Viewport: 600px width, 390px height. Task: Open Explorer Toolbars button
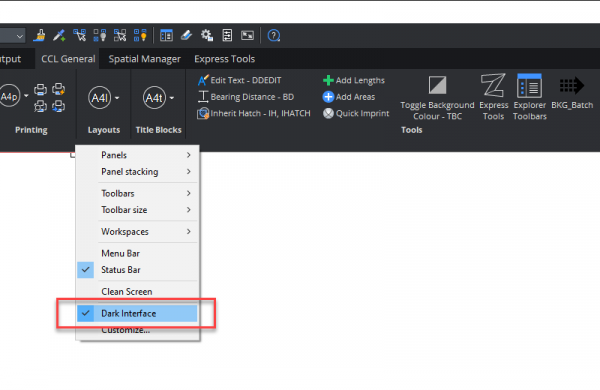(x=530, y=97)
